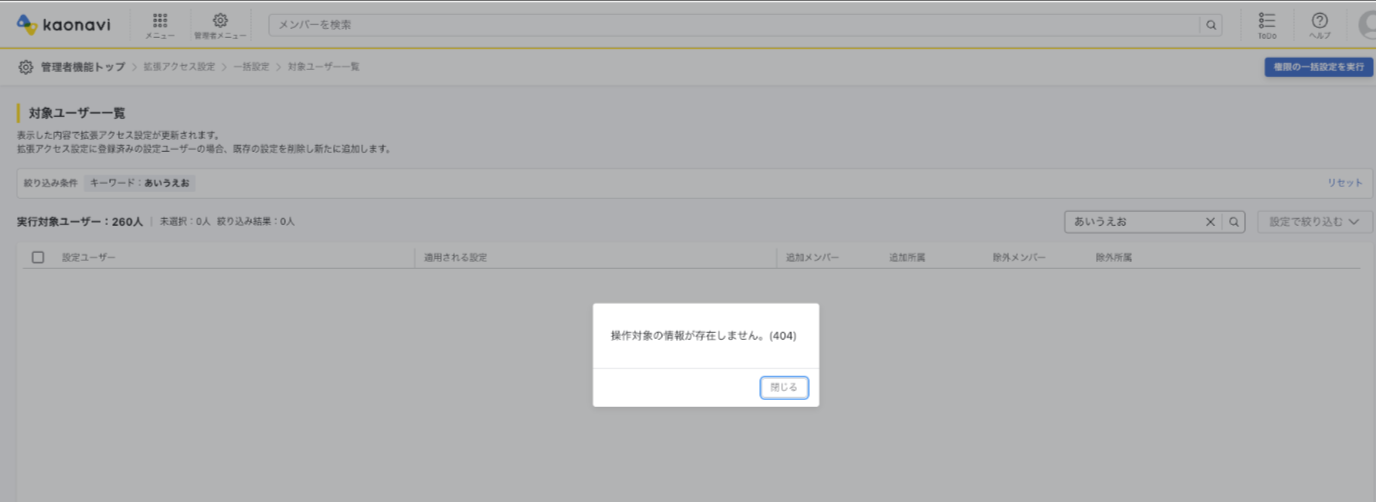
Task: Open the ヘルプ question mark icon
Action: pyautogui.click(x=1319, y=24)
